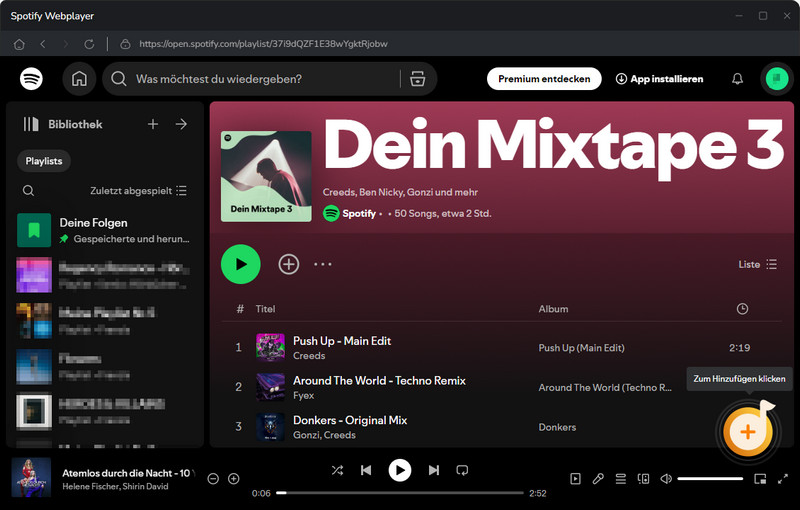This screenshot has height=510, width=800.
Task: Open the green user profile avatar
Action: (777, 79)
